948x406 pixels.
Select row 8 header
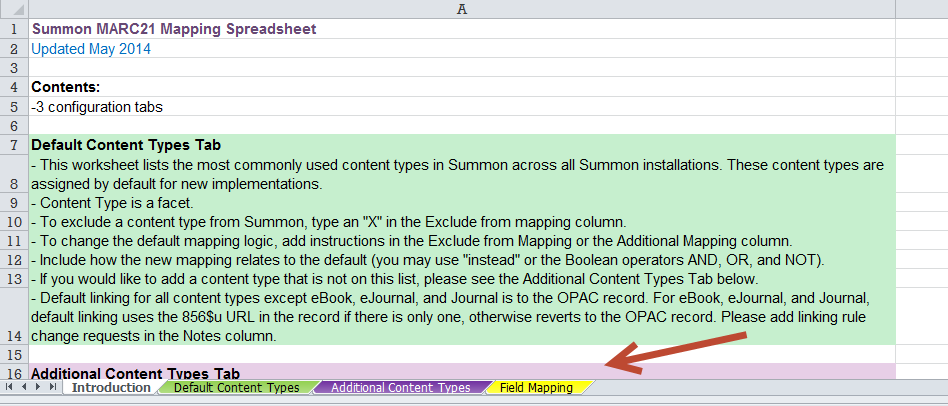[14, 174]
